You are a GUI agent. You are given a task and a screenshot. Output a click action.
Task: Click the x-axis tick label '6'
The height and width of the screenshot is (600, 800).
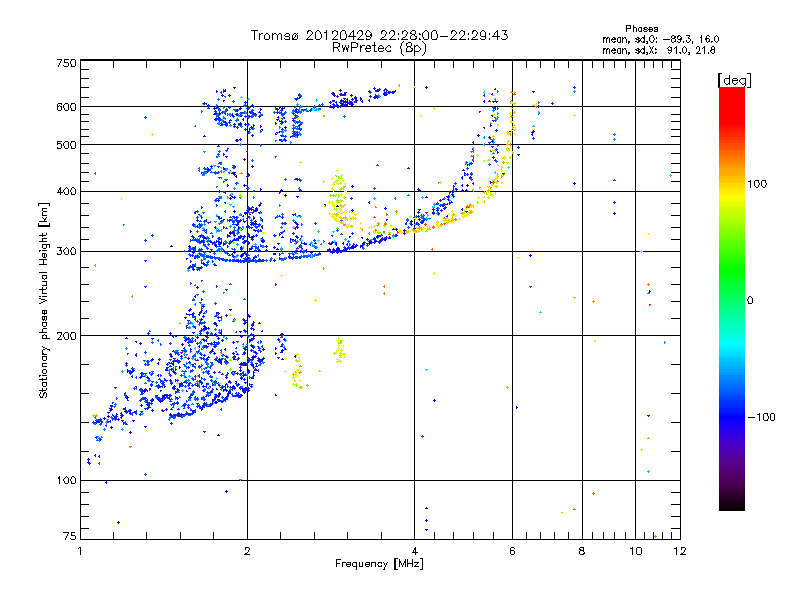[512, 551]
